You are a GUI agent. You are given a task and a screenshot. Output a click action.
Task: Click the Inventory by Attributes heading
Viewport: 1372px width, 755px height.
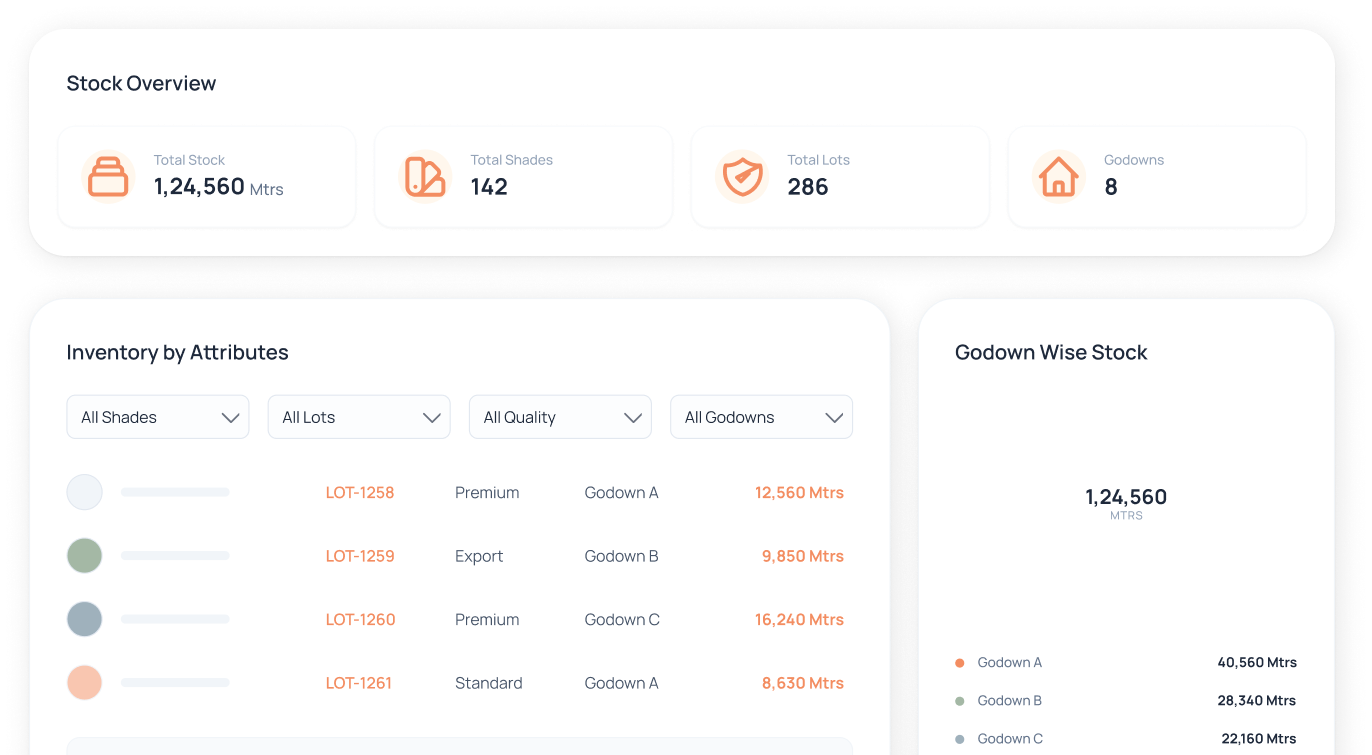point(177,352)
